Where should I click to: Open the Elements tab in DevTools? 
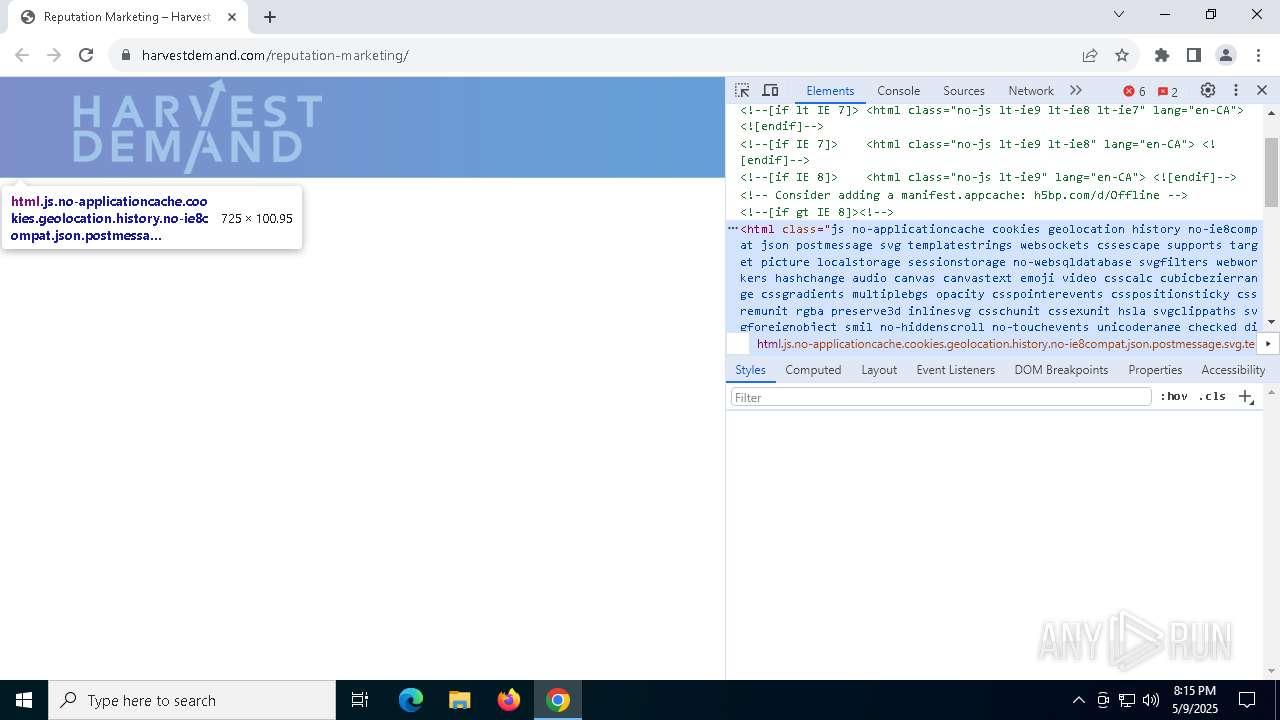[830, 90]
